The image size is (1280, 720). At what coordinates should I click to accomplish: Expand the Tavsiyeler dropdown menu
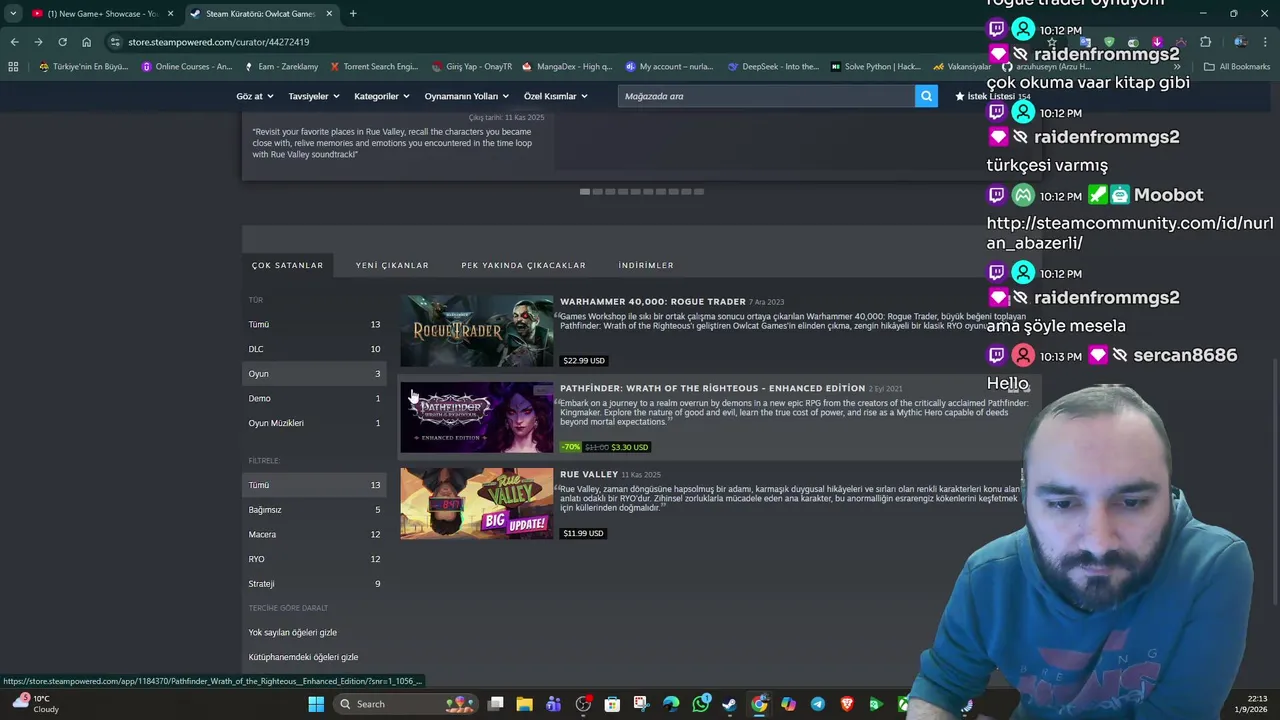point(314,96)
